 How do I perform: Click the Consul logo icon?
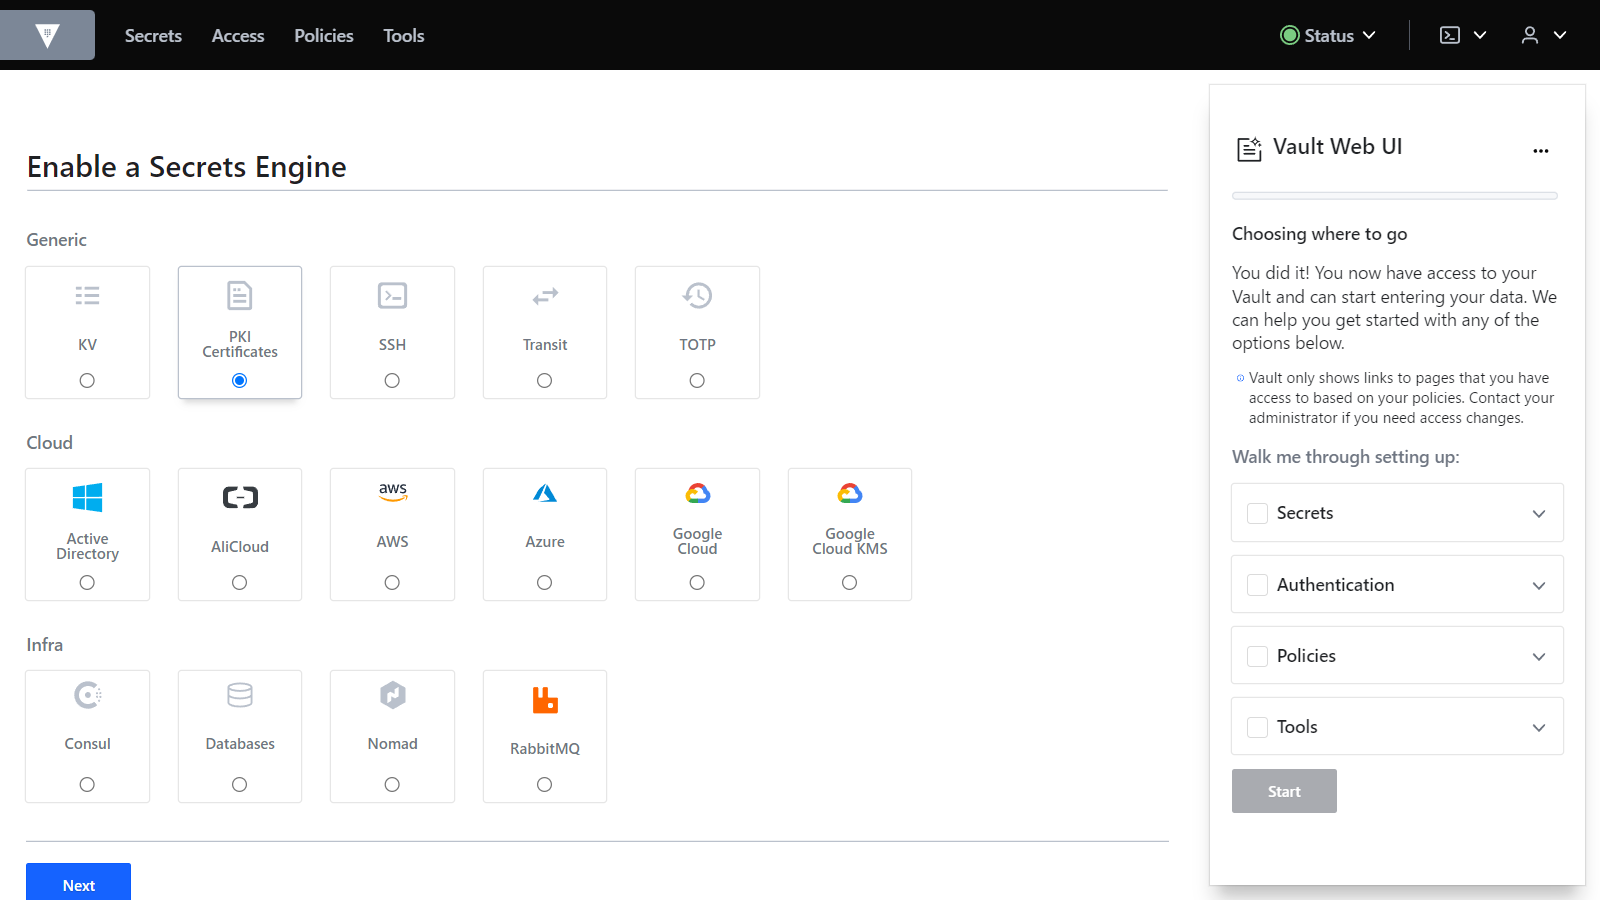point(88,695)
